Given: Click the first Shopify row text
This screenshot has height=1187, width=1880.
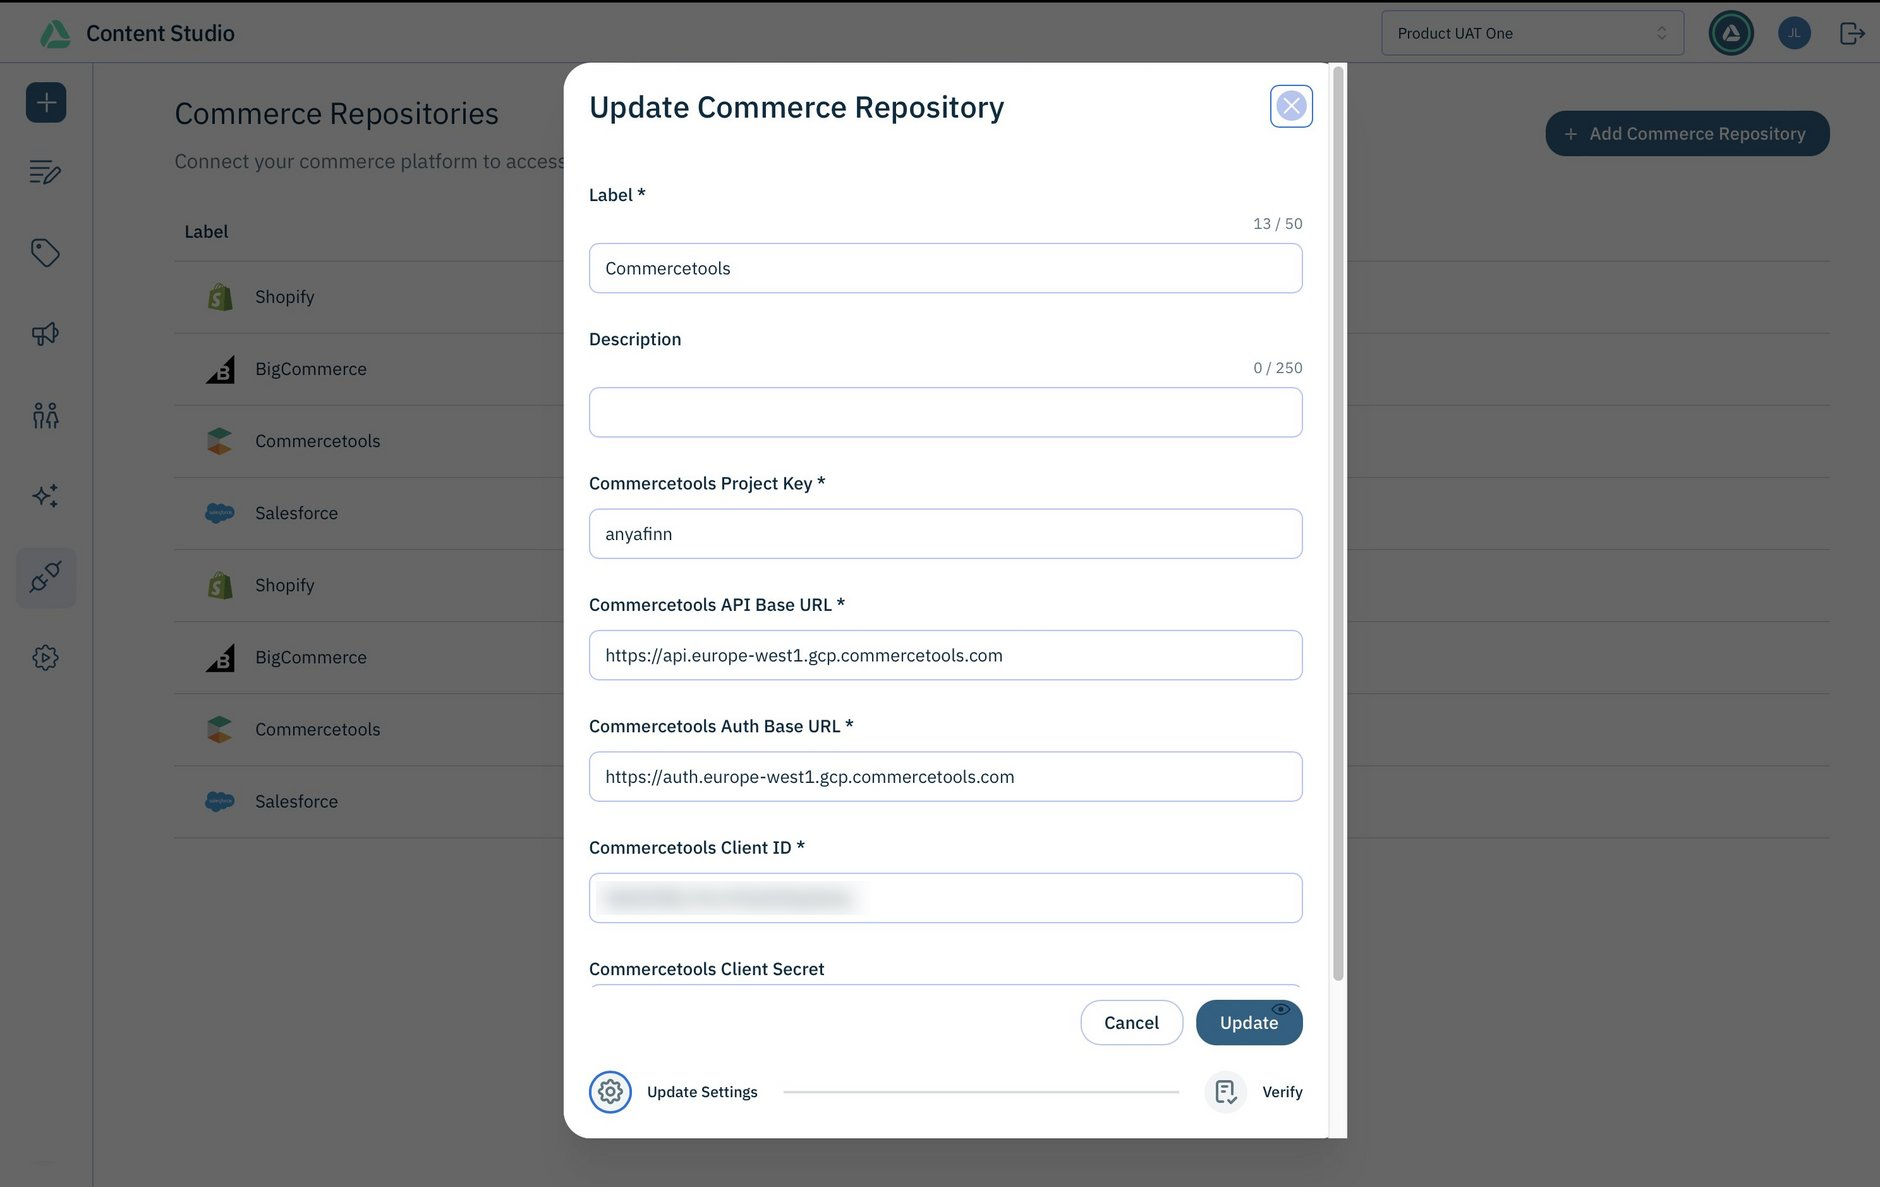Looking at the screenshot, I should point(284,297).
